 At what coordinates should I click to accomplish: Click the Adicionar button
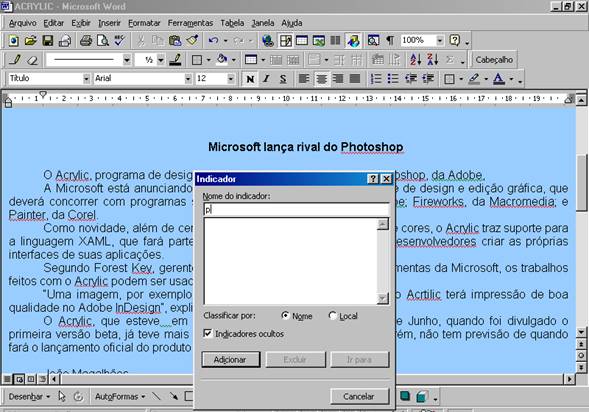tap(230, 359)
